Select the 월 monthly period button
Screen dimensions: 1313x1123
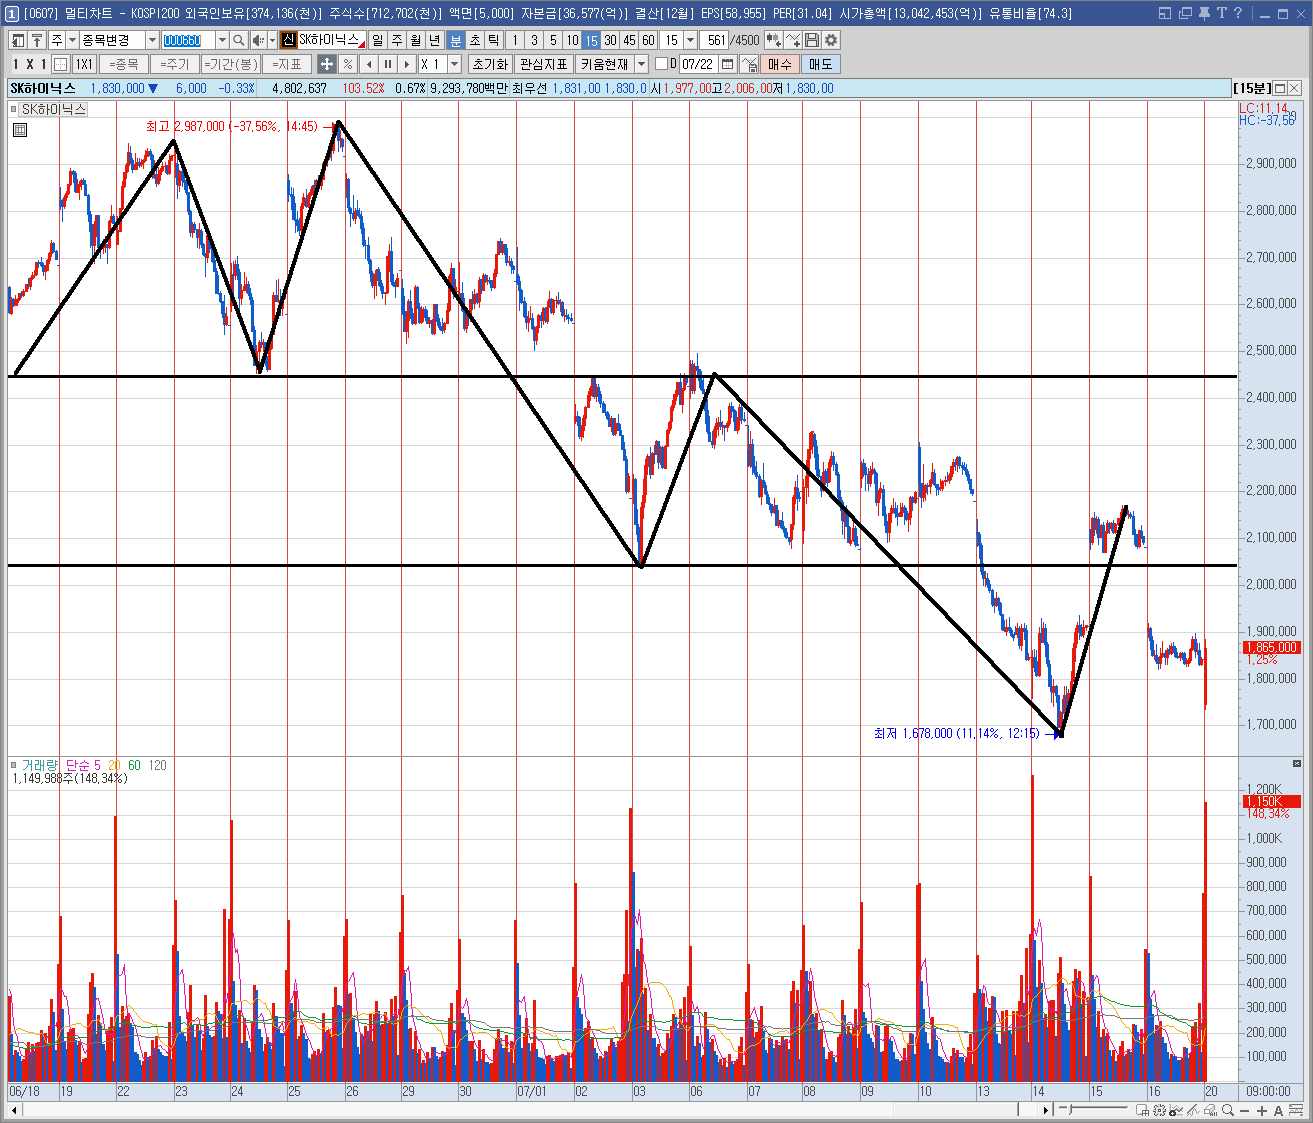pos(415,40)
